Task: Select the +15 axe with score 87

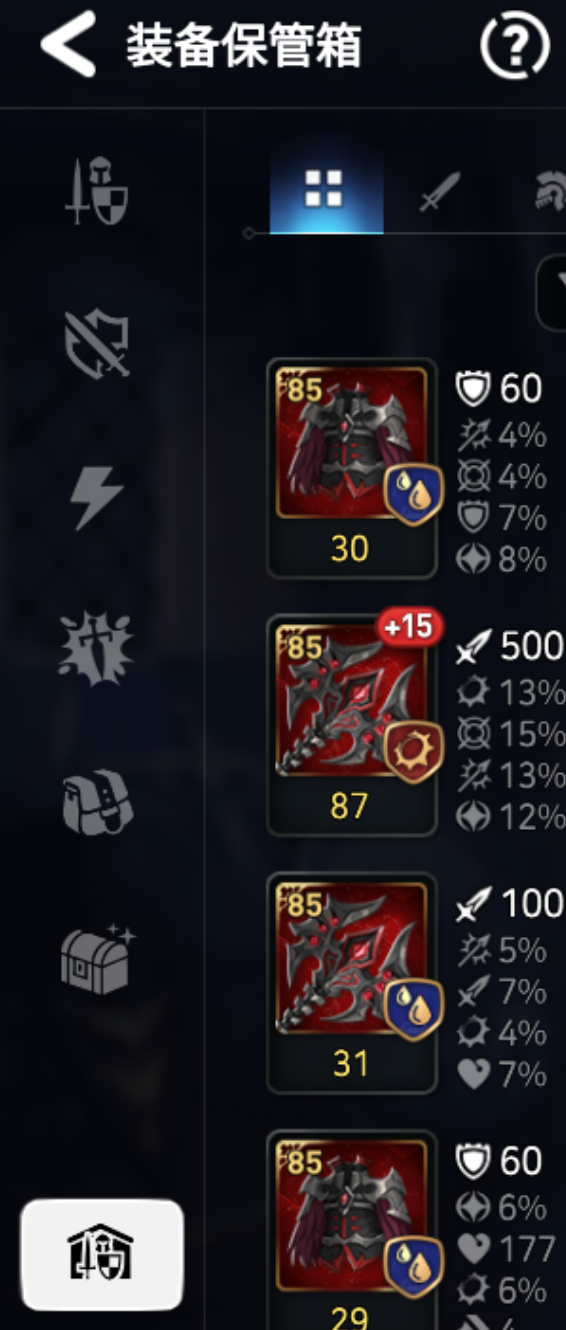Action: (352, 725)
